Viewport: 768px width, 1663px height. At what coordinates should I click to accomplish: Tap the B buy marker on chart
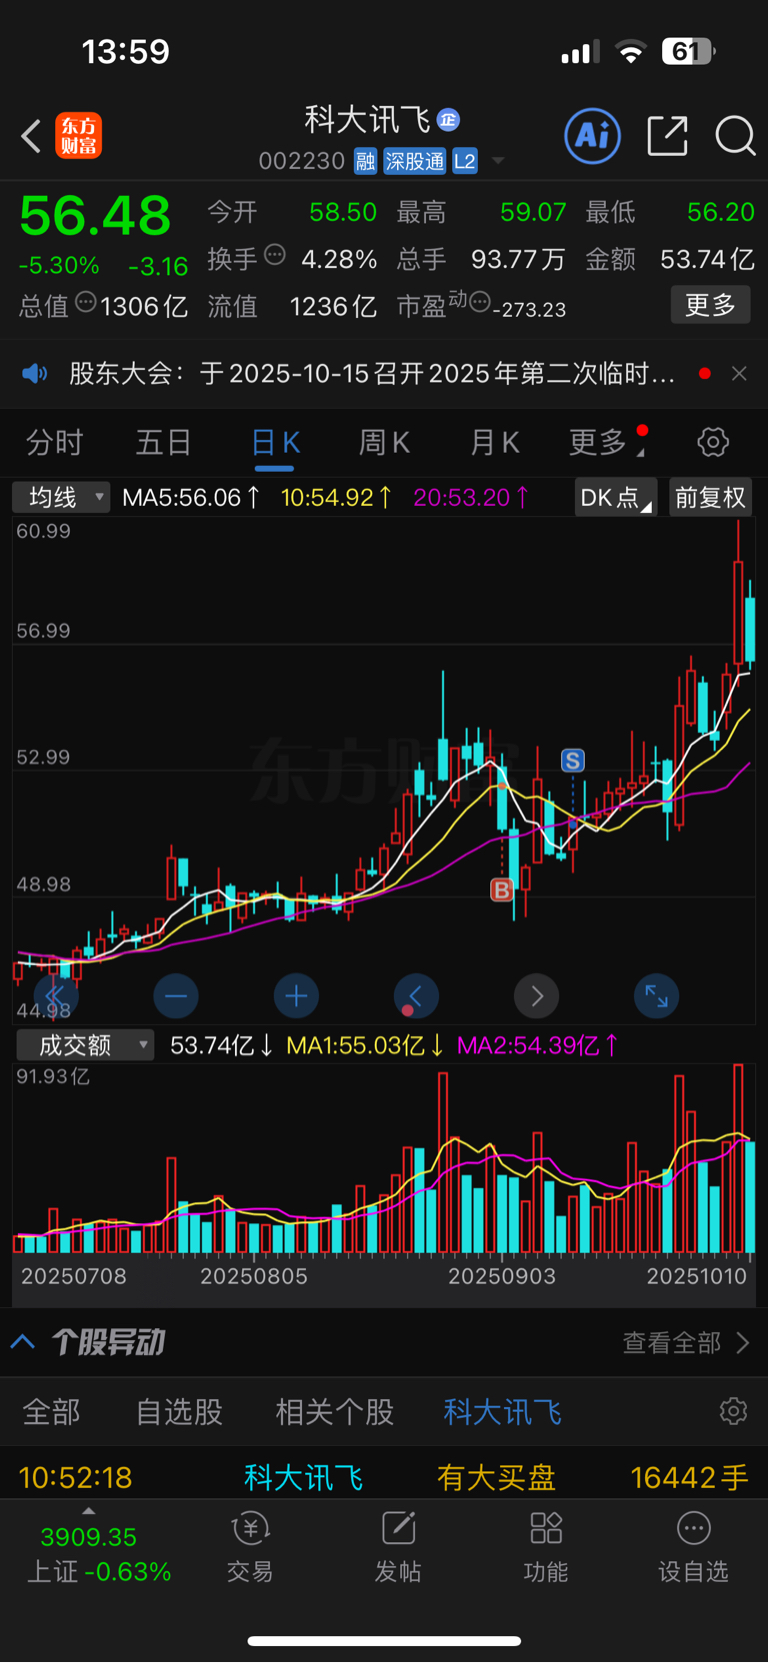pos(502,889)
